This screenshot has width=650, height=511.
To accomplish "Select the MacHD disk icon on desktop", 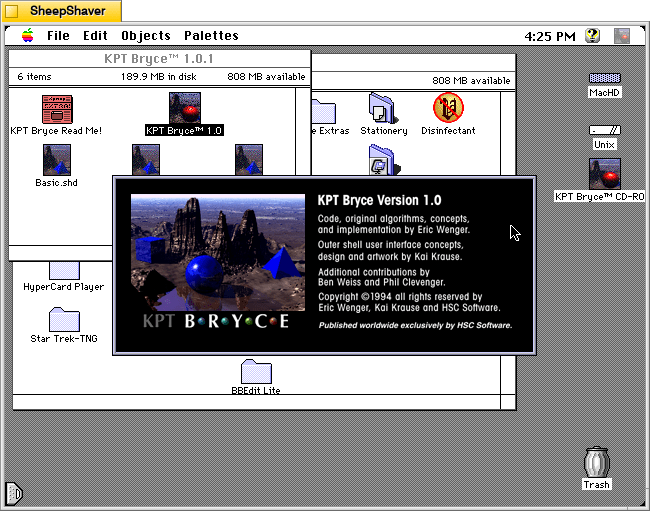I will tap(604, 78).
